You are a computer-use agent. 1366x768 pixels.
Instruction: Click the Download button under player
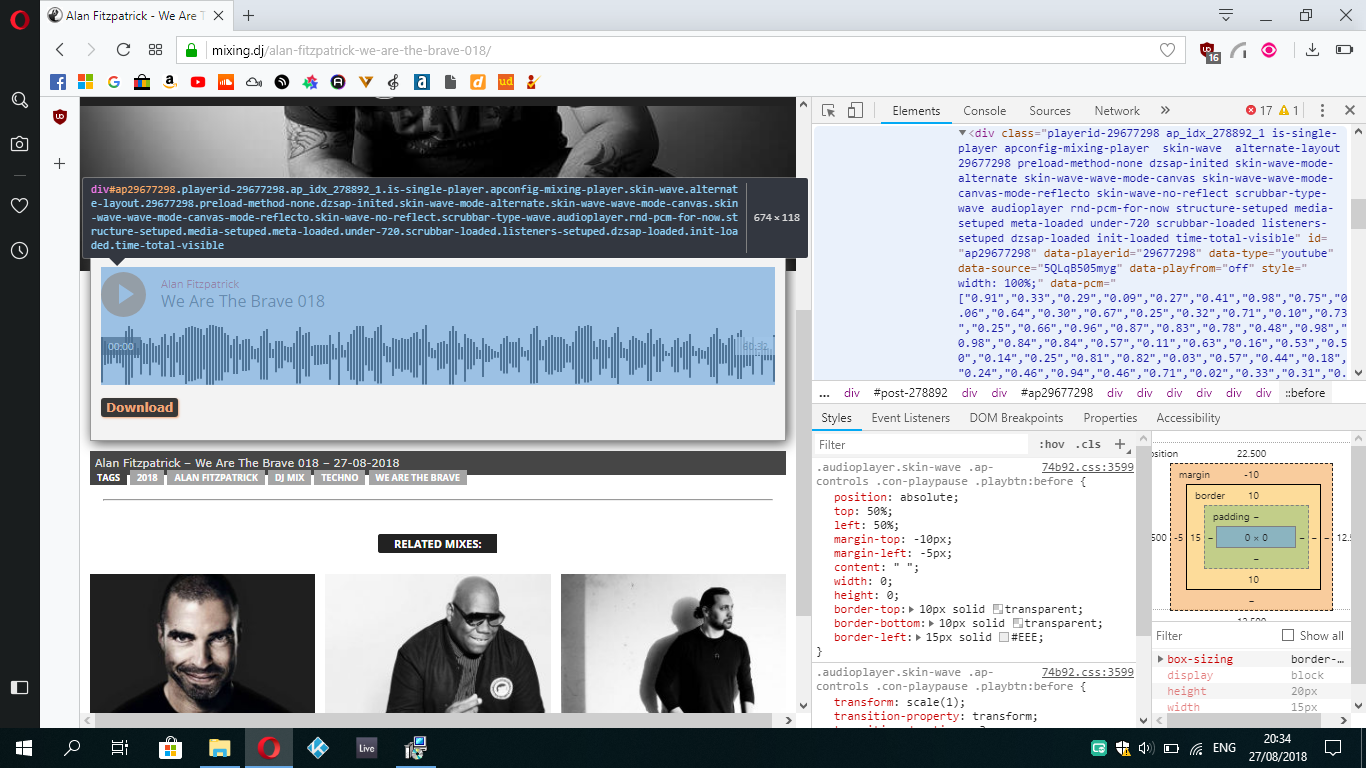[x=140, y=407]
